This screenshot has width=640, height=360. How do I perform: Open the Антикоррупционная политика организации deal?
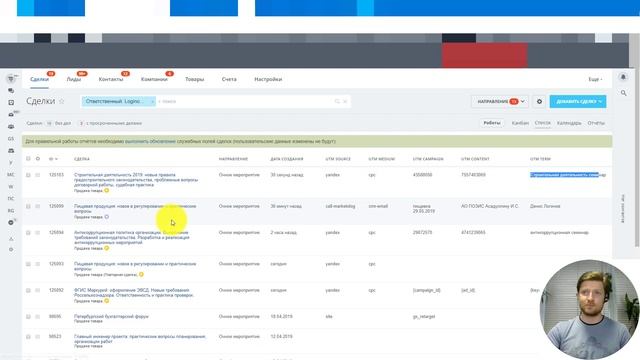tap(131, 237)
